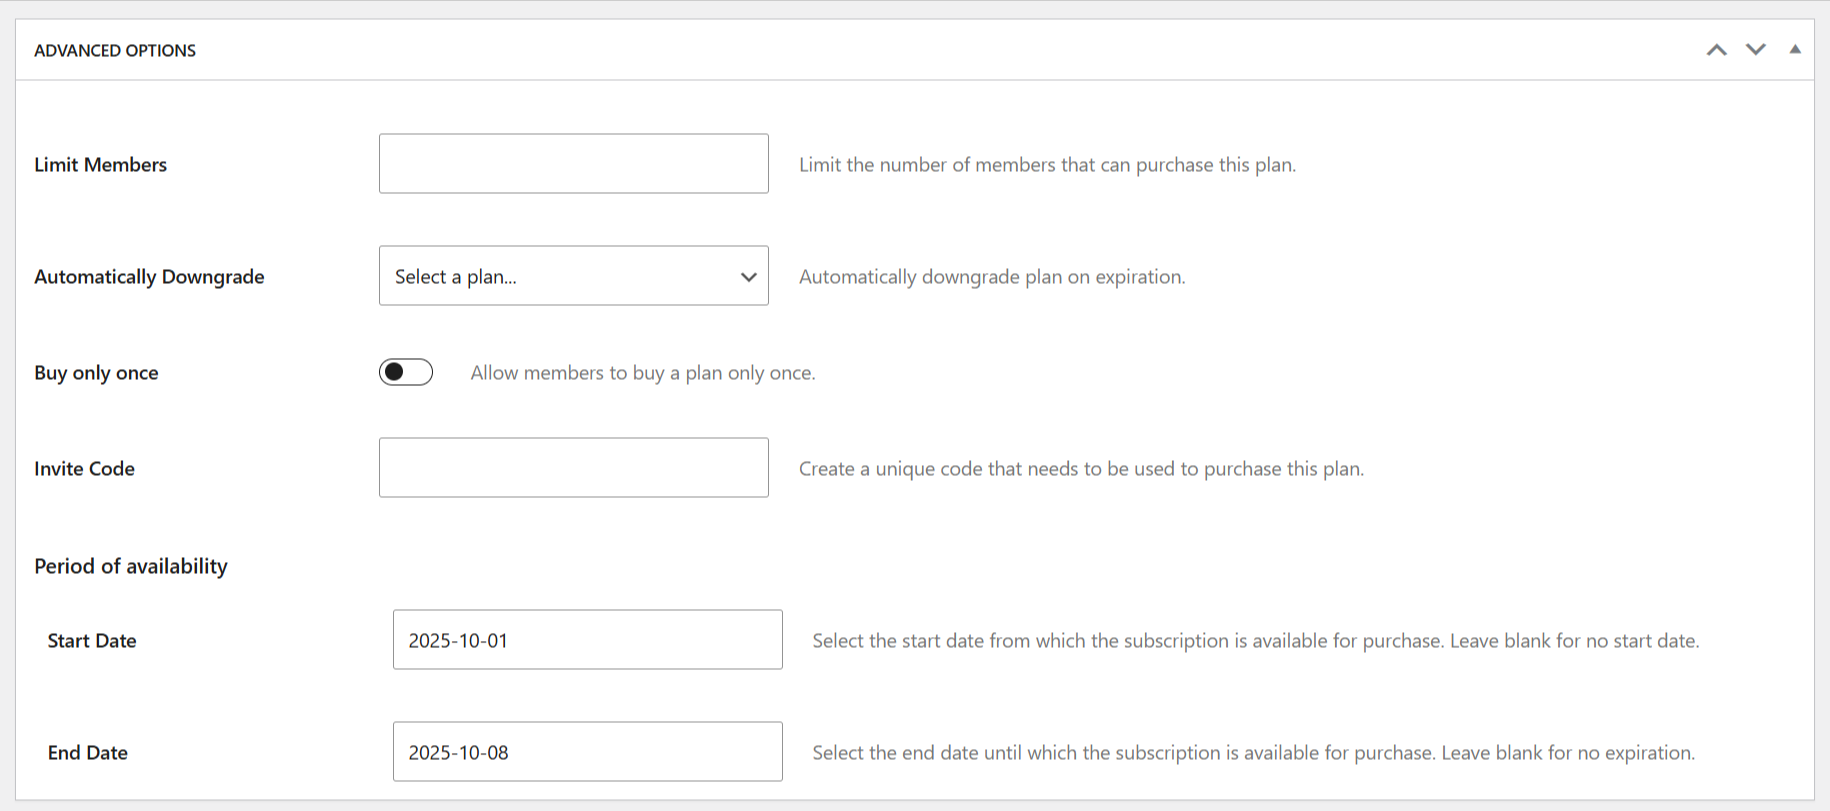Screen dimensions: 1830x811
Task: Click the End Date field showing 2025-10-08
Action: point(587,752)
